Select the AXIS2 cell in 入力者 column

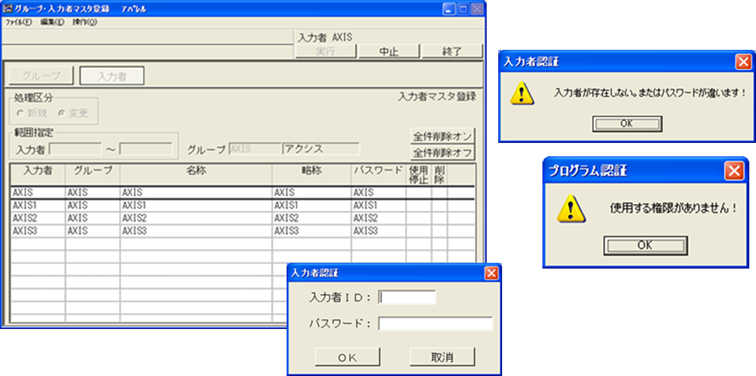coord(38,218)
